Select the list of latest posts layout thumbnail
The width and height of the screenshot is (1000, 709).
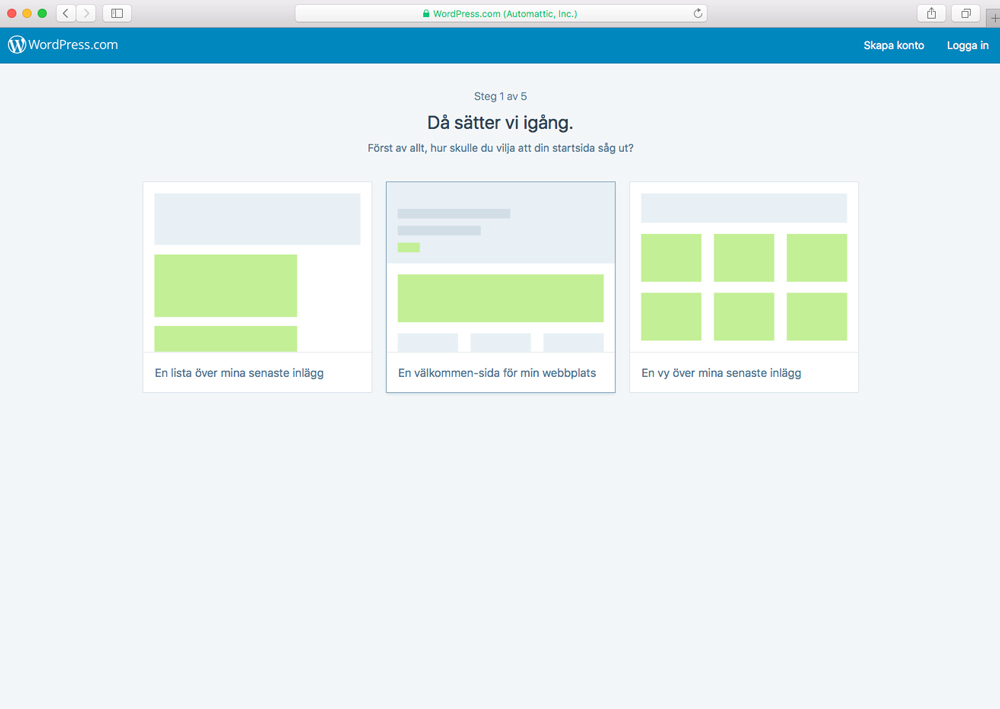point(257,268)
